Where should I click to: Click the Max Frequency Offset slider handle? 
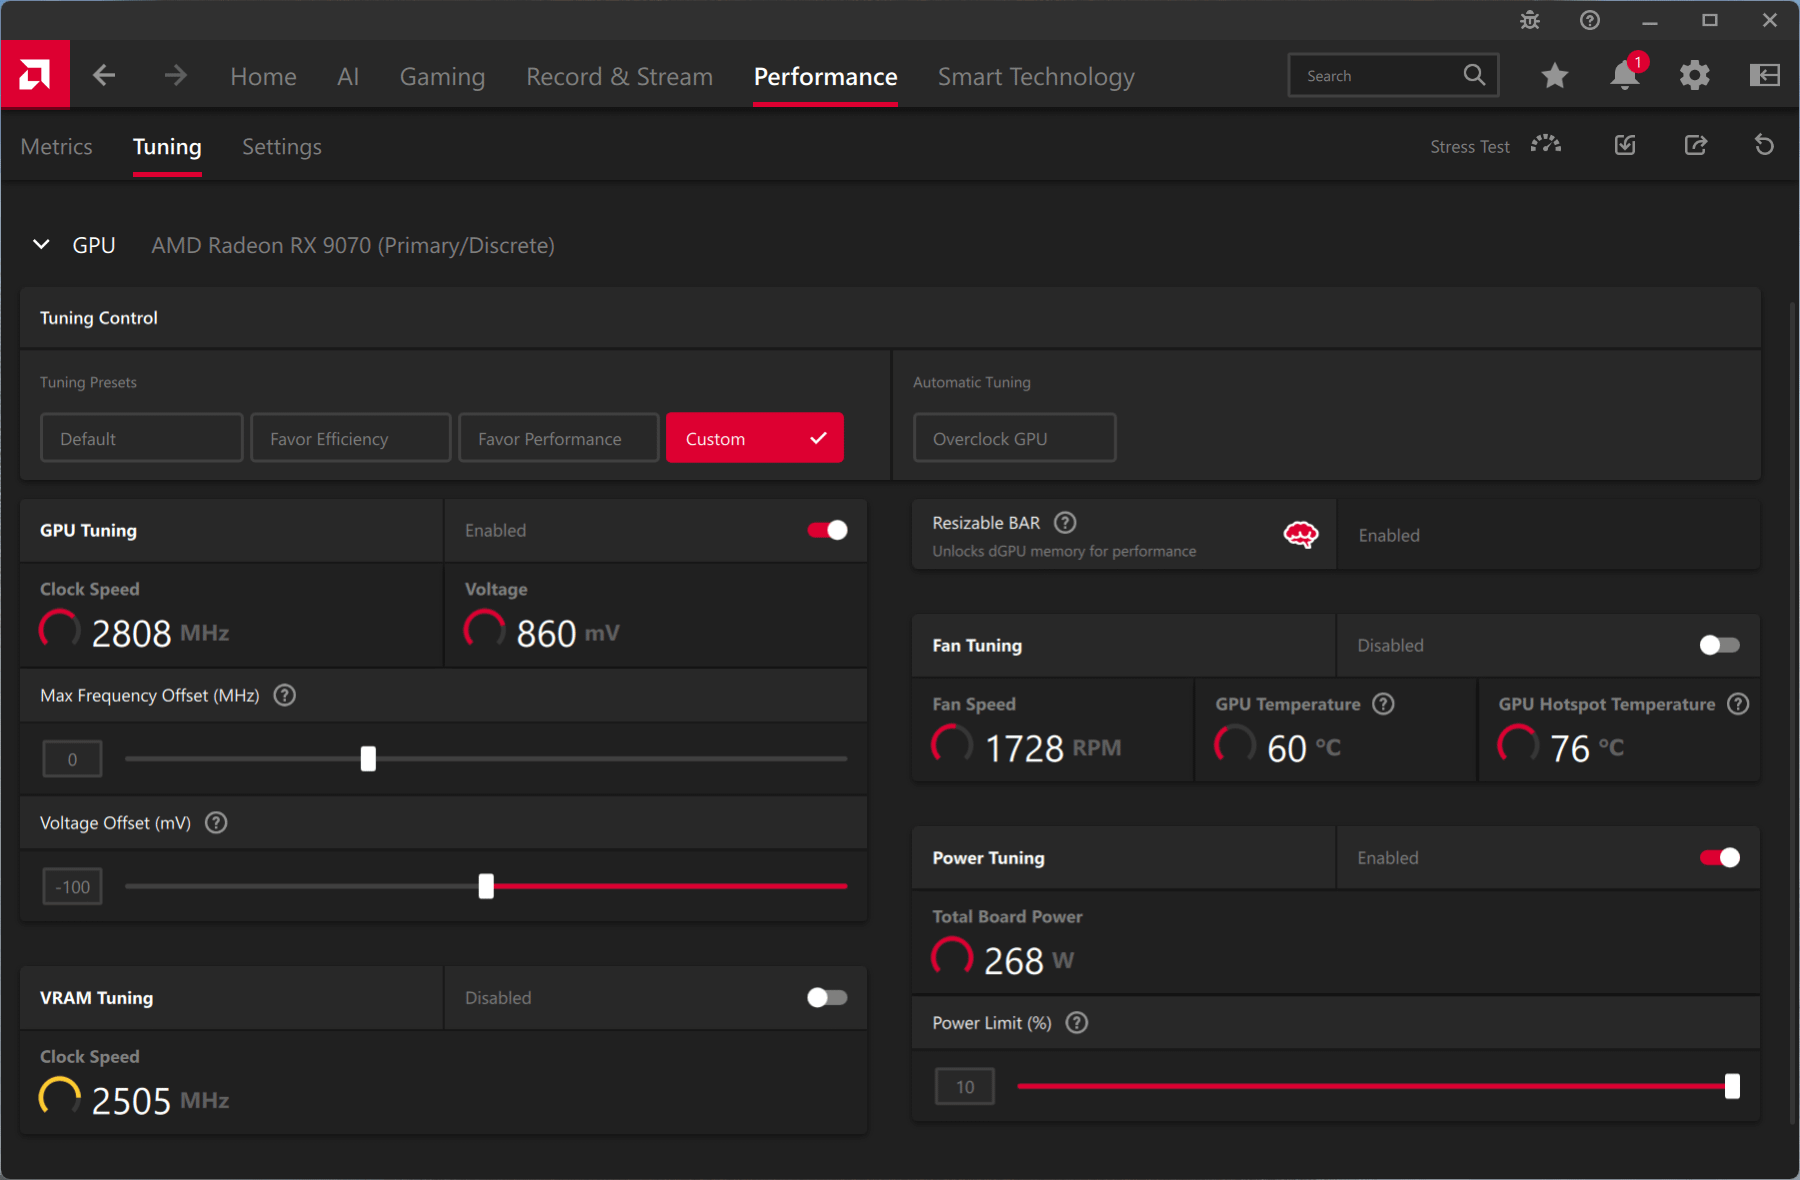click(368, 758)
